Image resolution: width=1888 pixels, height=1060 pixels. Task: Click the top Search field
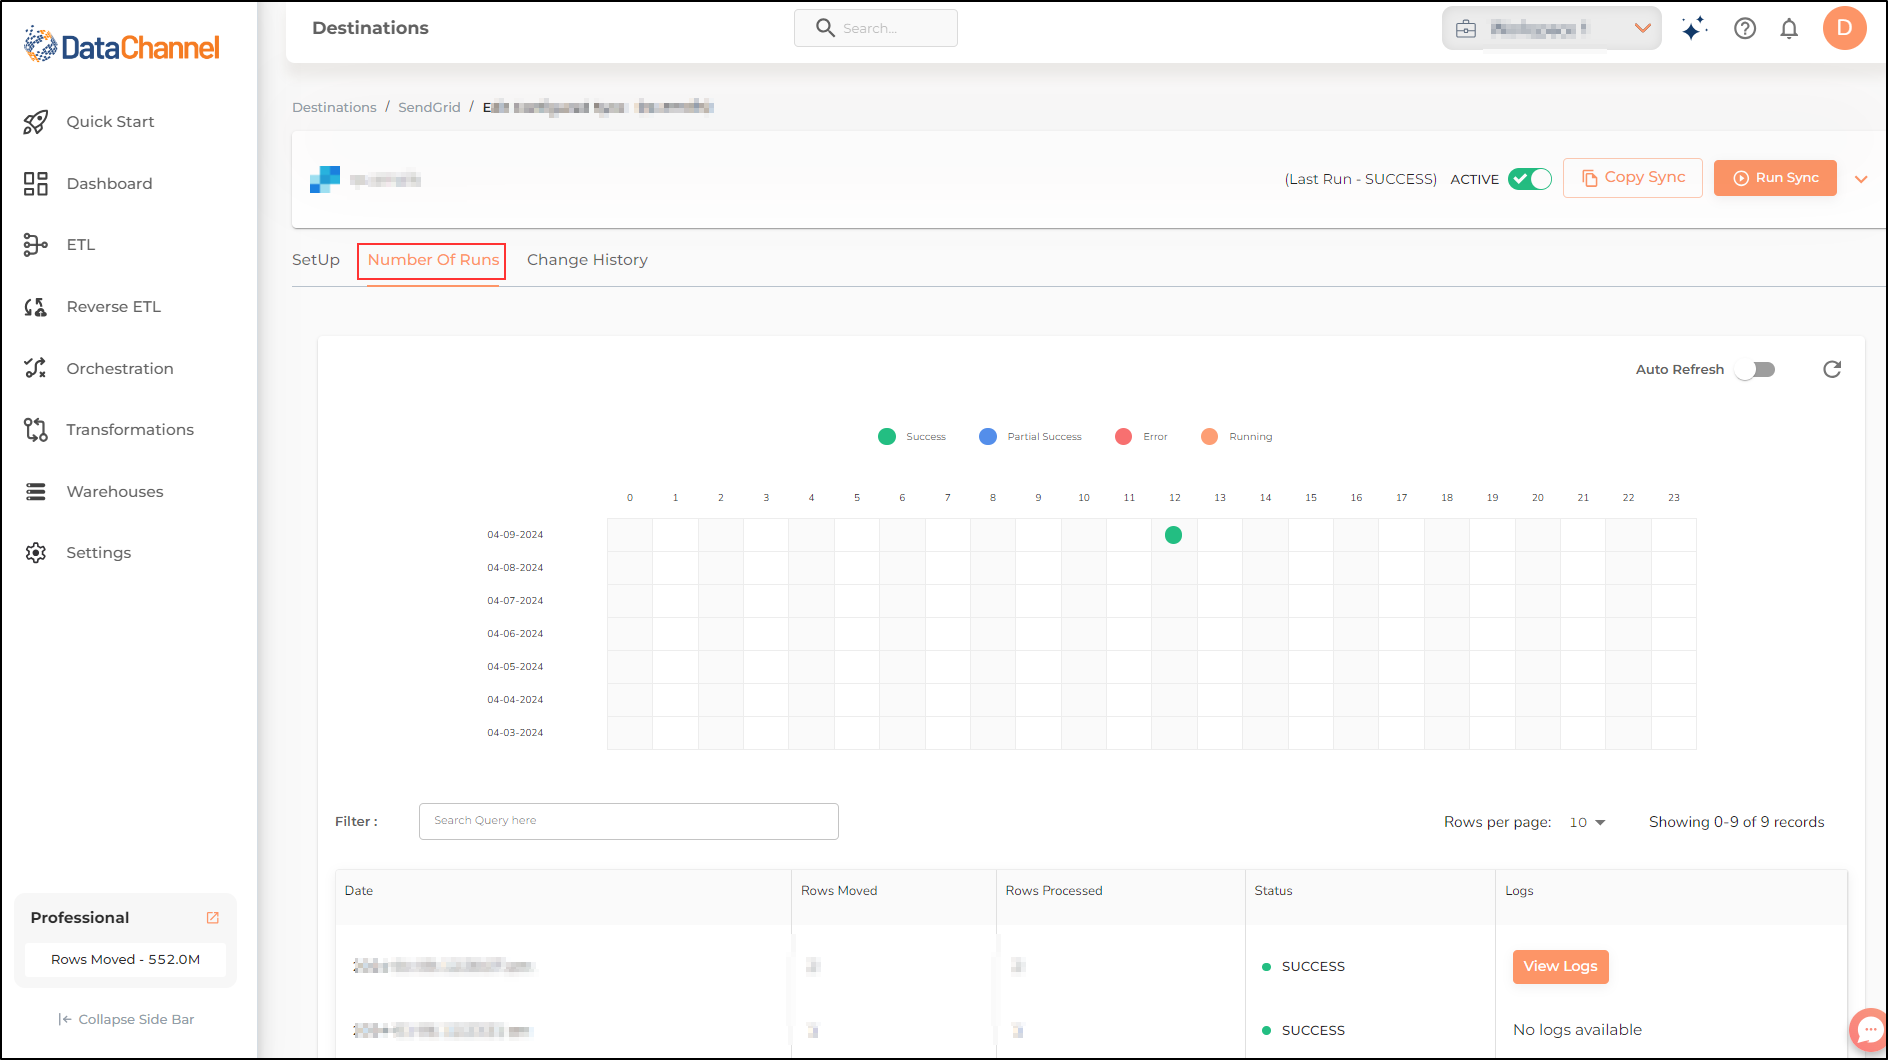pos(876,28)
